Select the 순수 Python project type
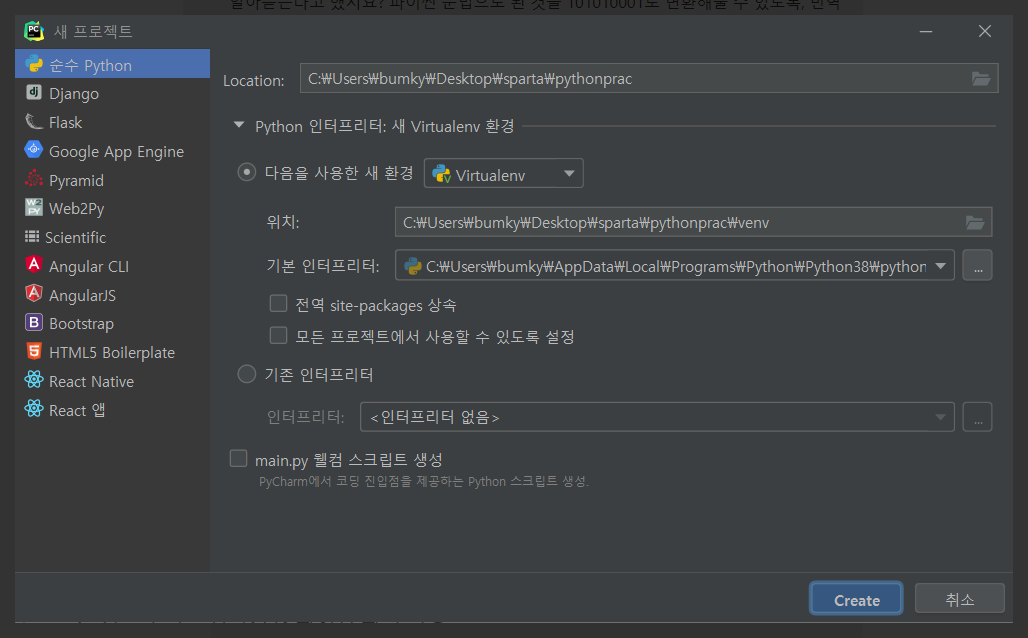 coord(112,64)
